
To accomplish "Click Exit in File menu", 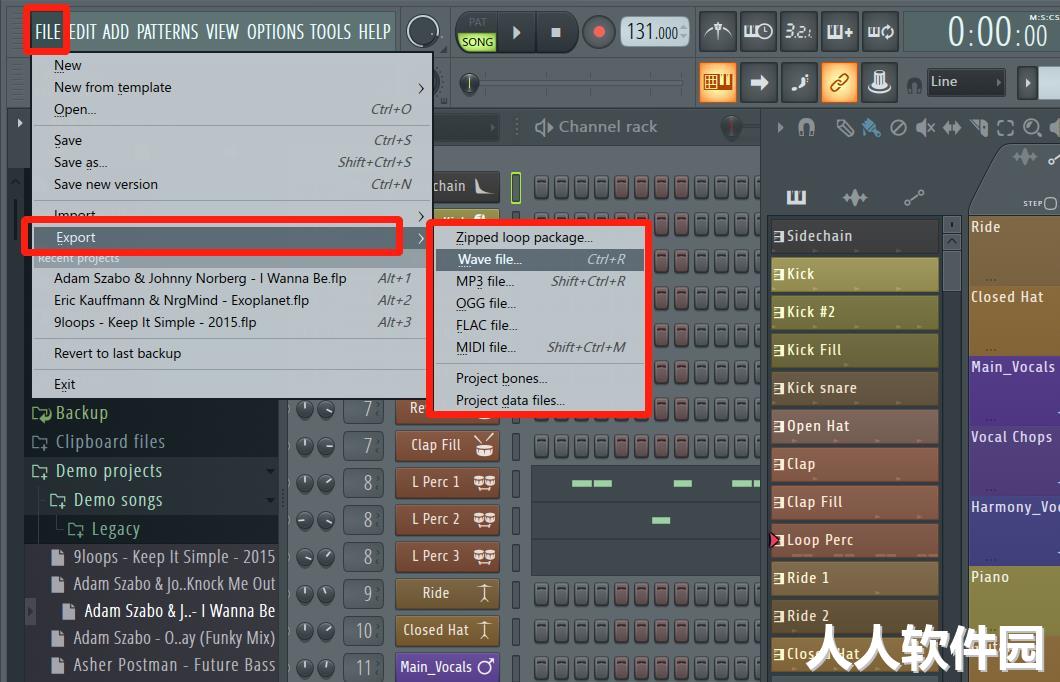I will coord(232,384).
